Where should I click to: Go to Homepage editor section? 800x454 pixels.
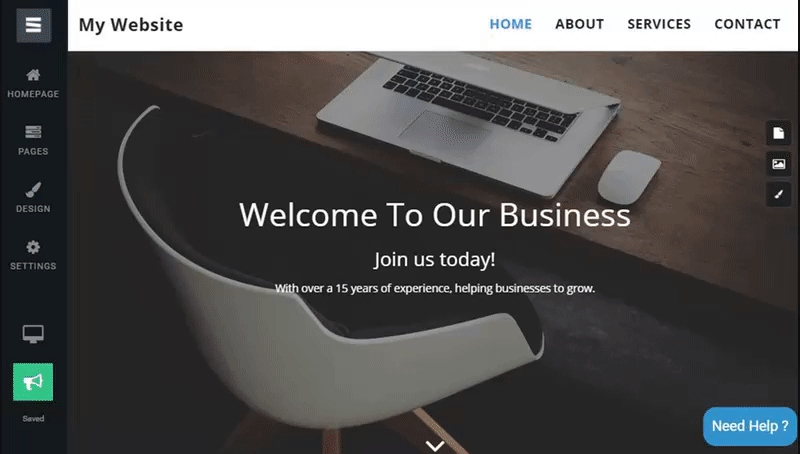(x=33, y=84)
